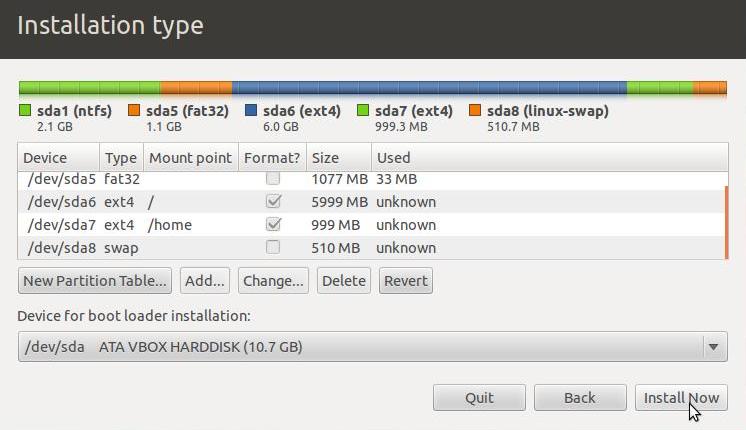Click the blue sda6 (ext4) legend swatch

[x=251, y=110]
